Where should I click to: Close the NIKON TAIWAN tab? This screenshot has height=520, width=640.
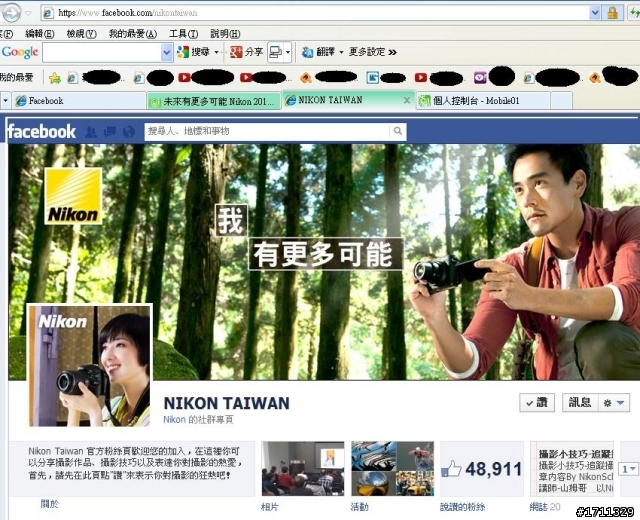pos(407,100)
